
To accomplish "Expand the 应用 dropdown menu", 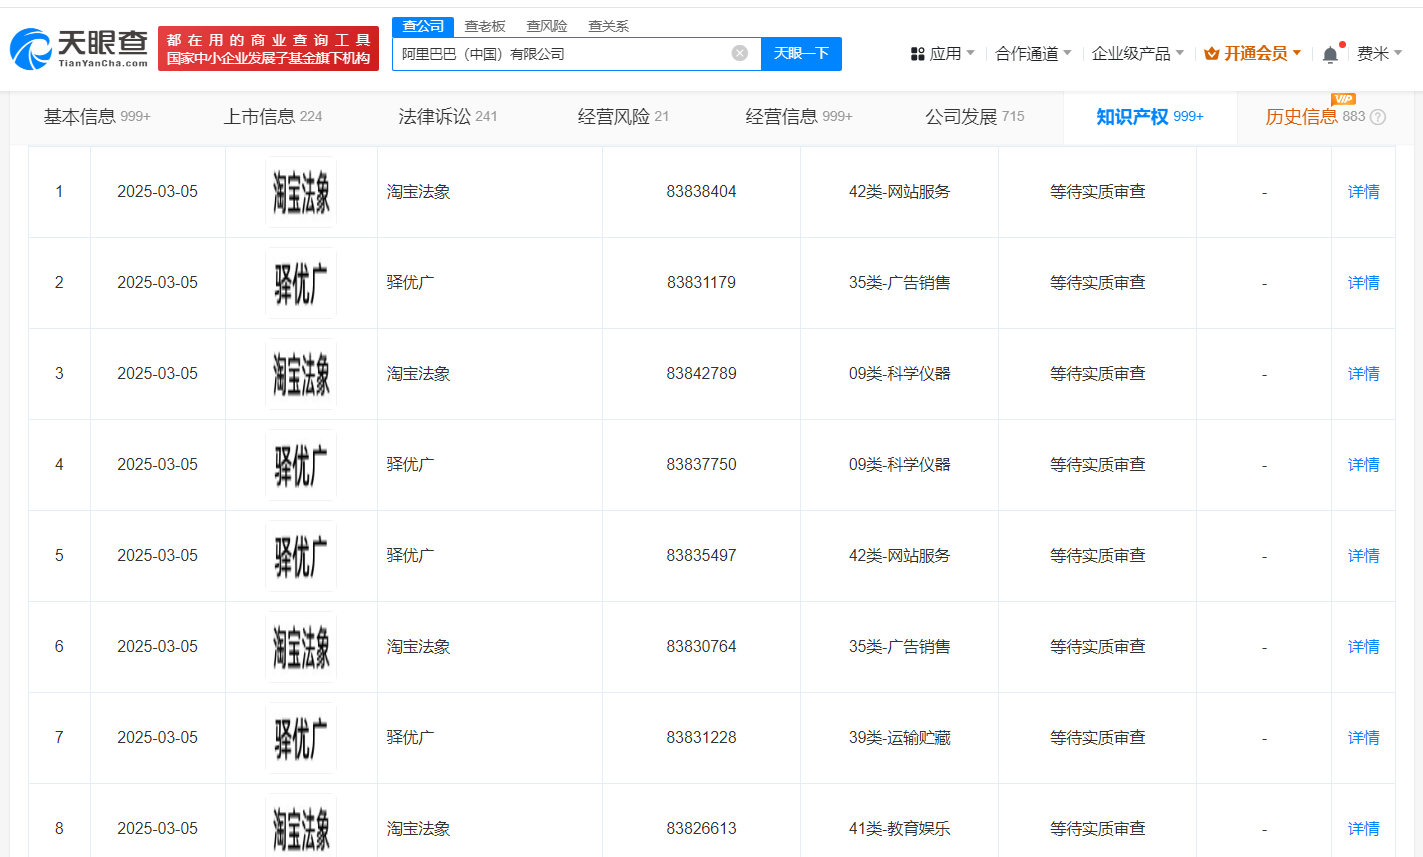I will [x=942, y=53].
